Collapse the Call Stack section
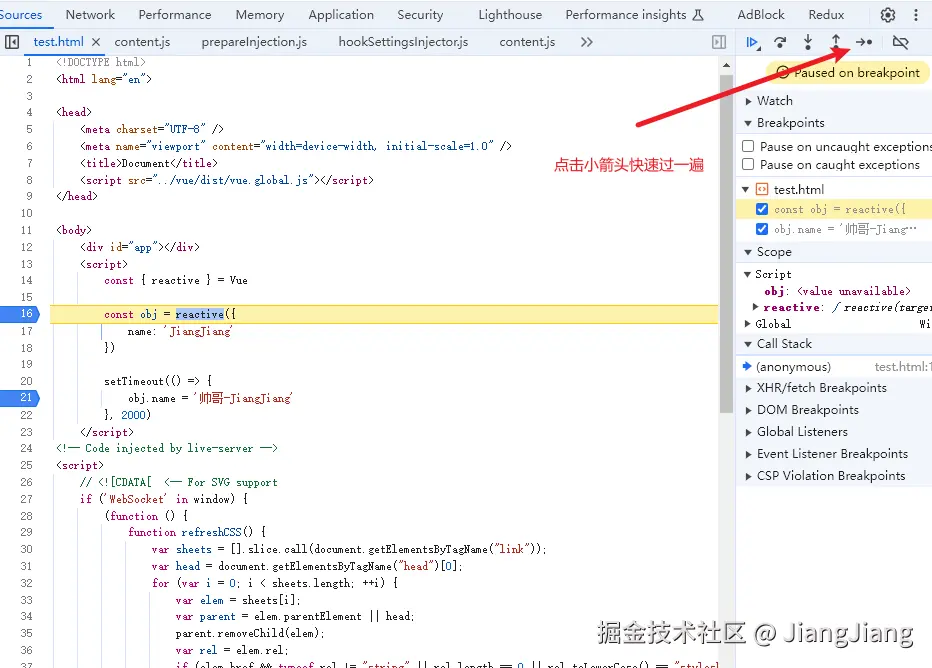 (x=748, y=344)
